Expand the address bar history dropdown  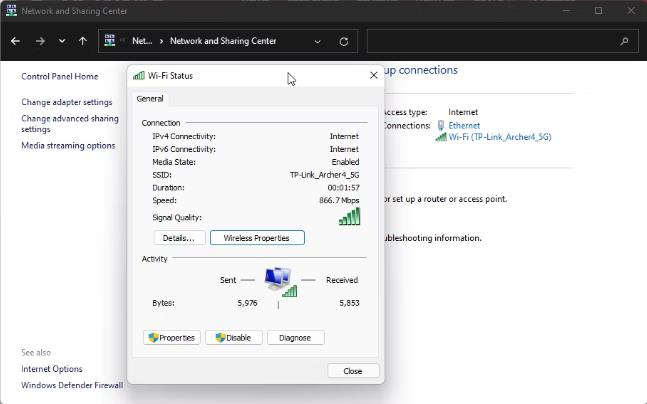(318, 42)
